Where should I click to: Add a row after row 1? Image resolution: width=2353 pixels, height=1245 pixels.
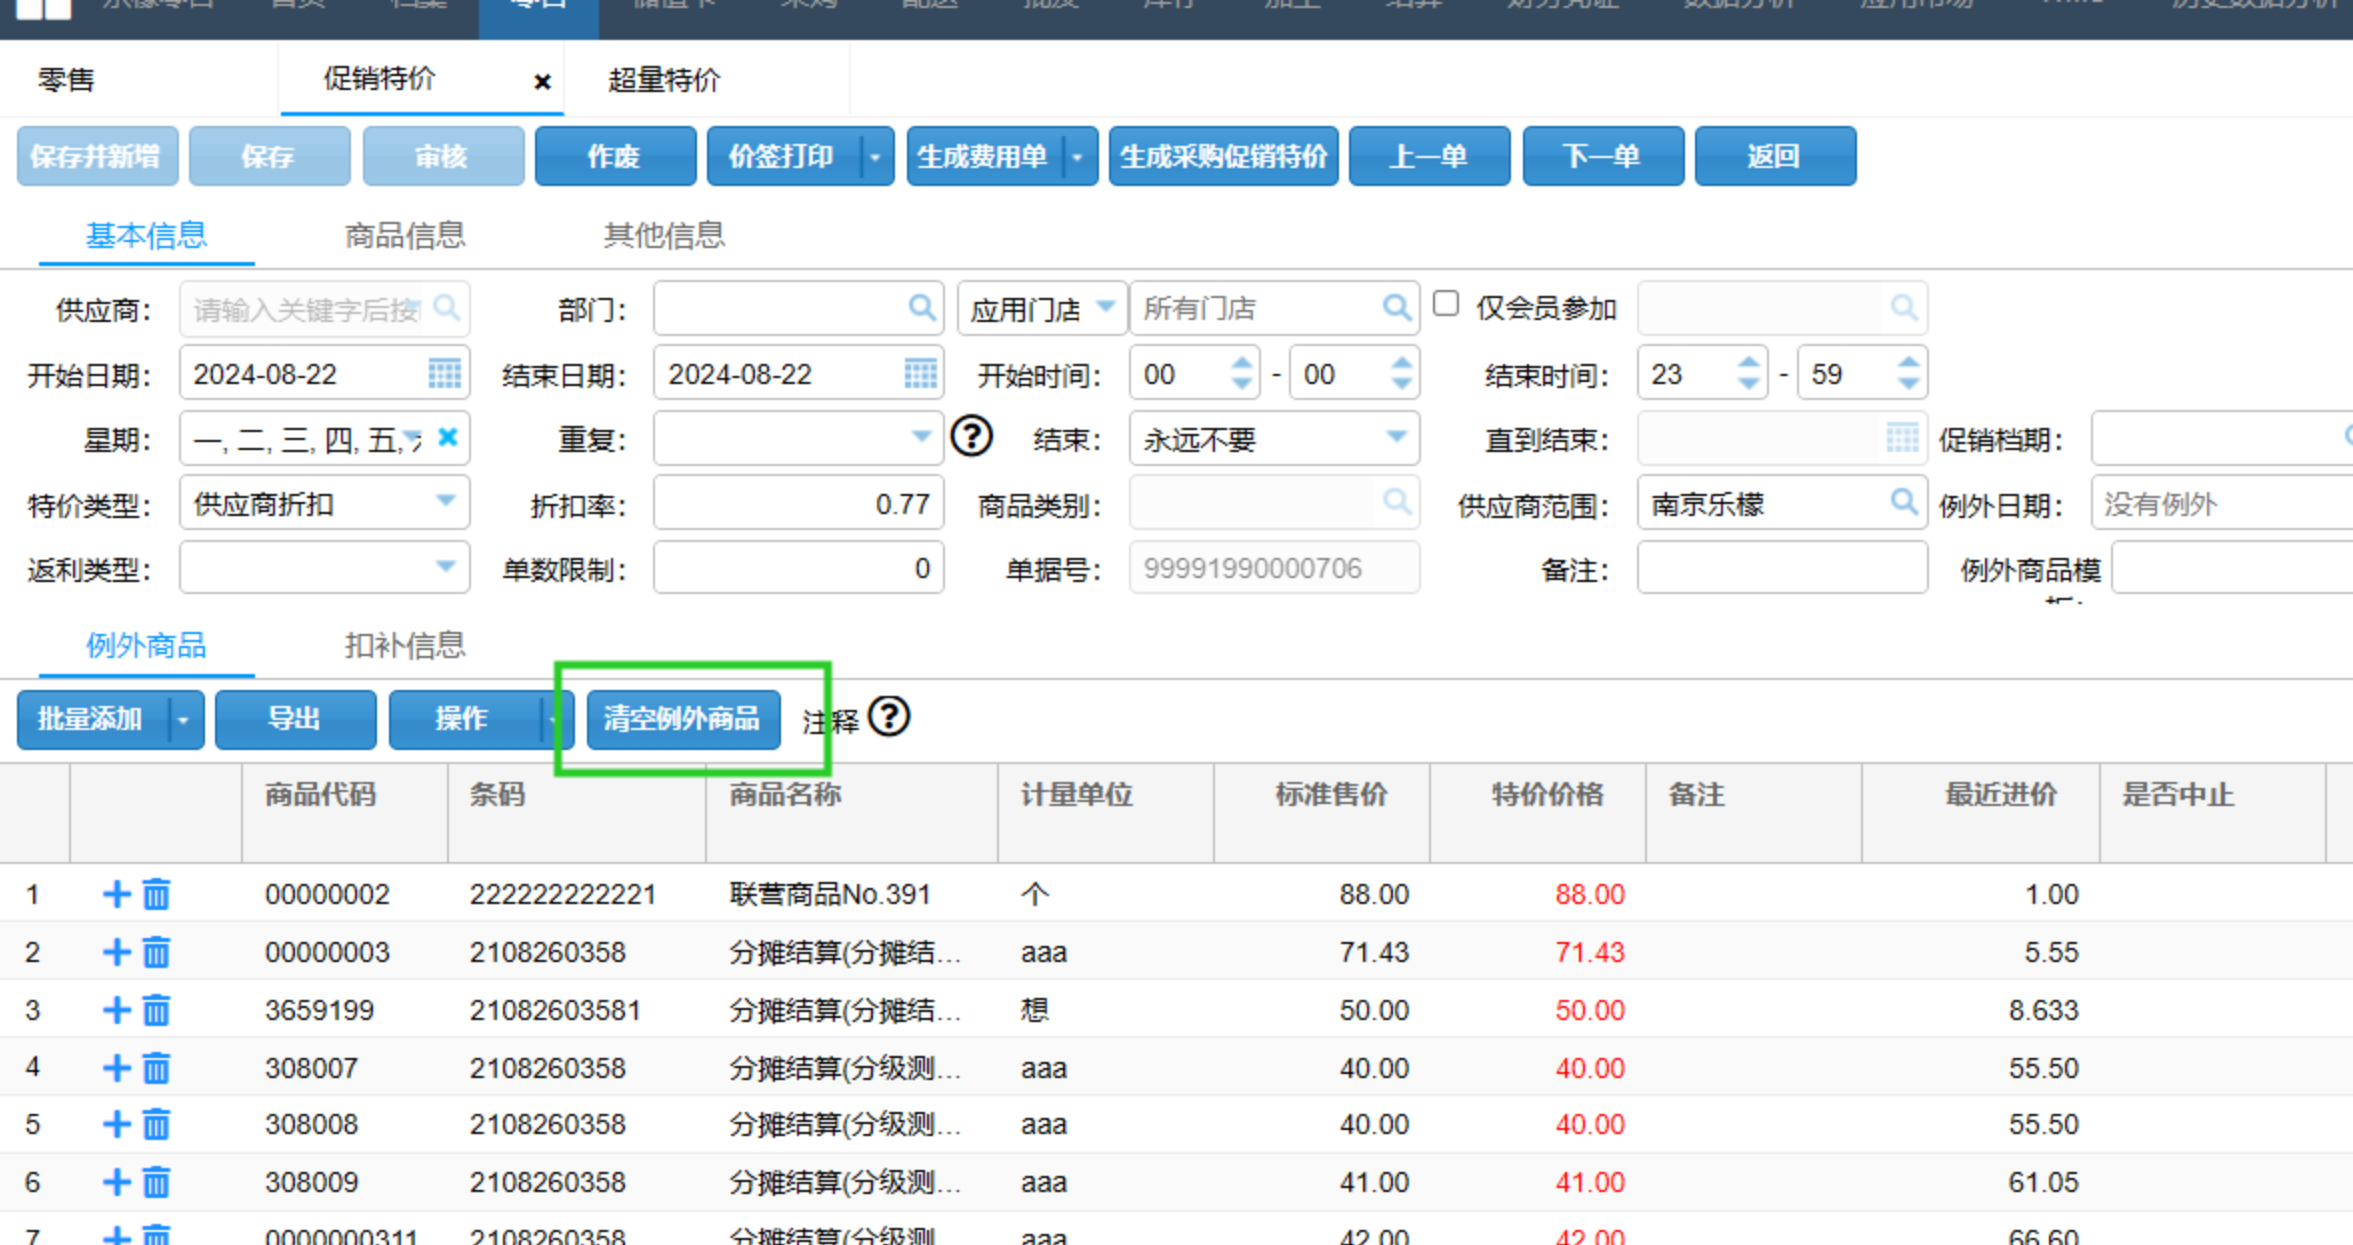[117, 894]
